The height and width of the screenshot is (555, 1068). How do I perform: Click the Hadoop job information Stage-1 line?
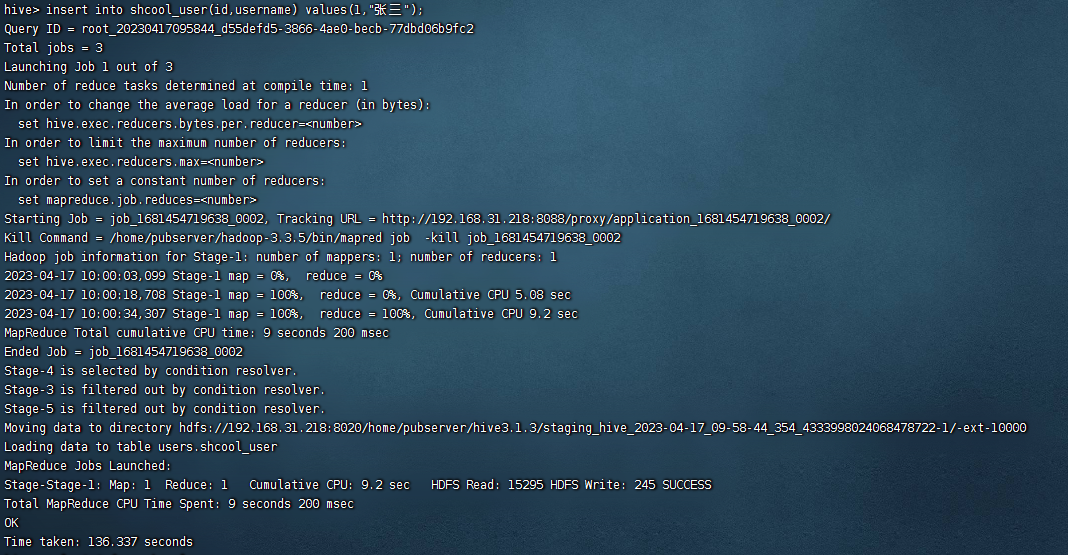coord(280,257)
